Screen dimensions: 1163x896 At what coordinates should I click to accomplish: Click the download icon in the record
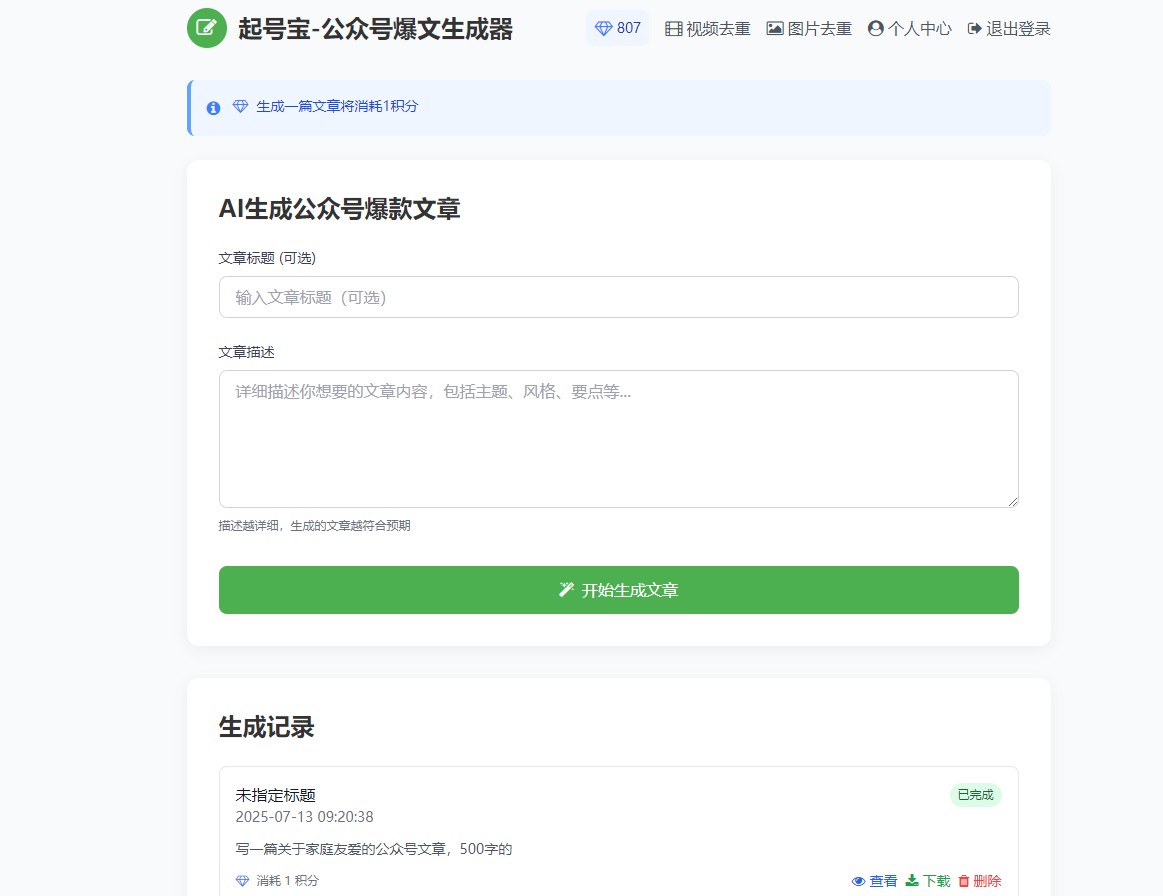pos(911,881)
